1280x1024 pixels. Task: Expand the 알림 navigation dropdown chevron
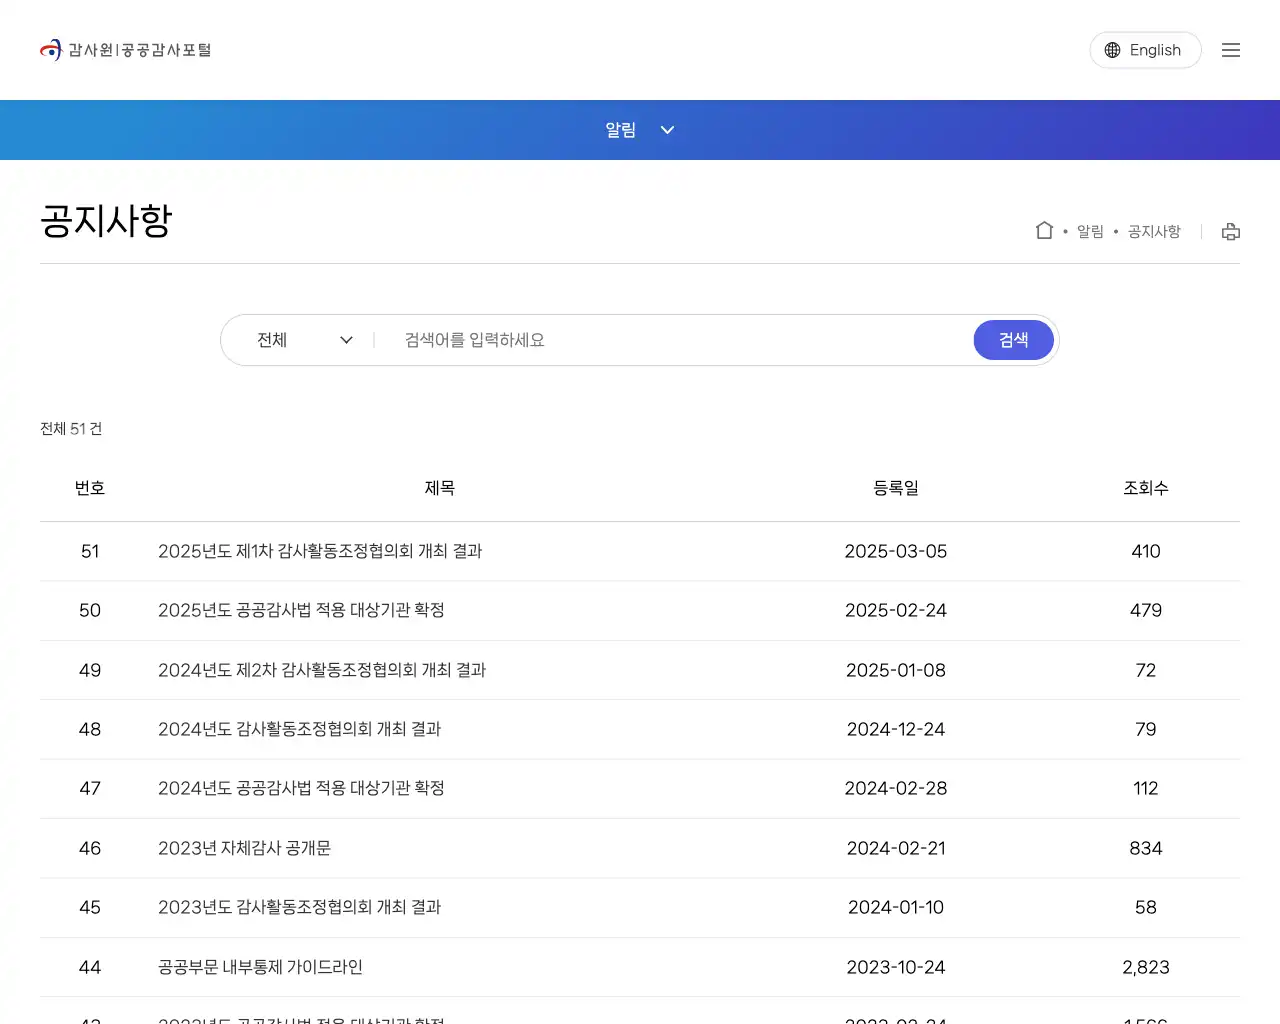click(667, 129)
